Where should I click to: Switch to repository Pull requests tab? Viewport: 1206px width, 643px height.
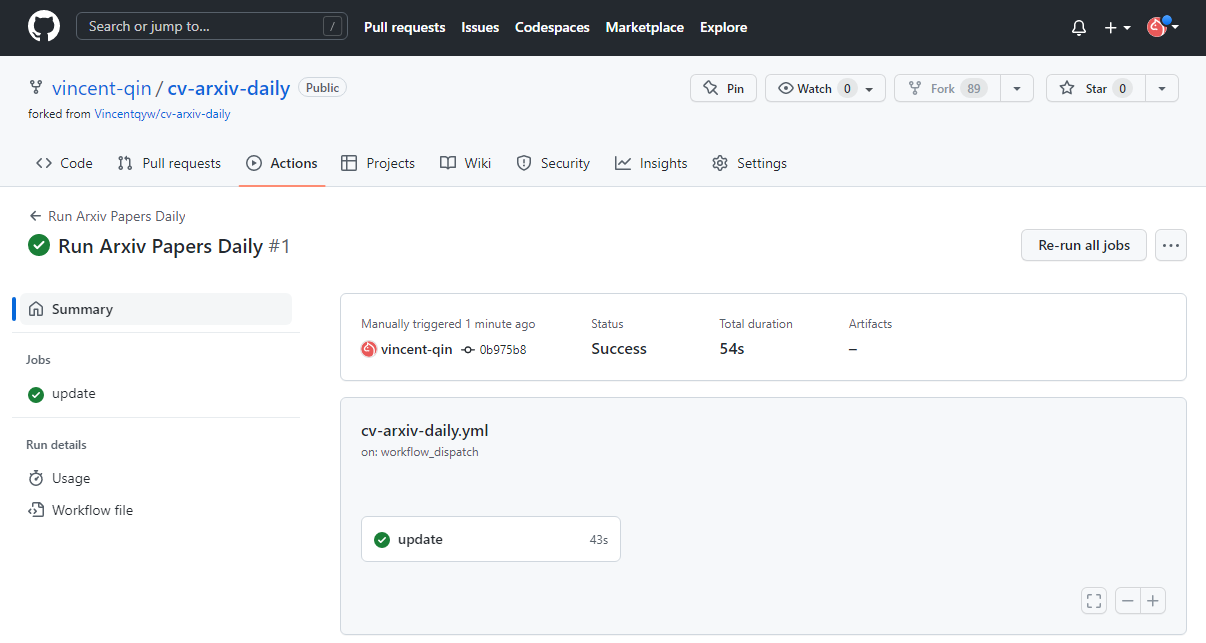point(169,163)
